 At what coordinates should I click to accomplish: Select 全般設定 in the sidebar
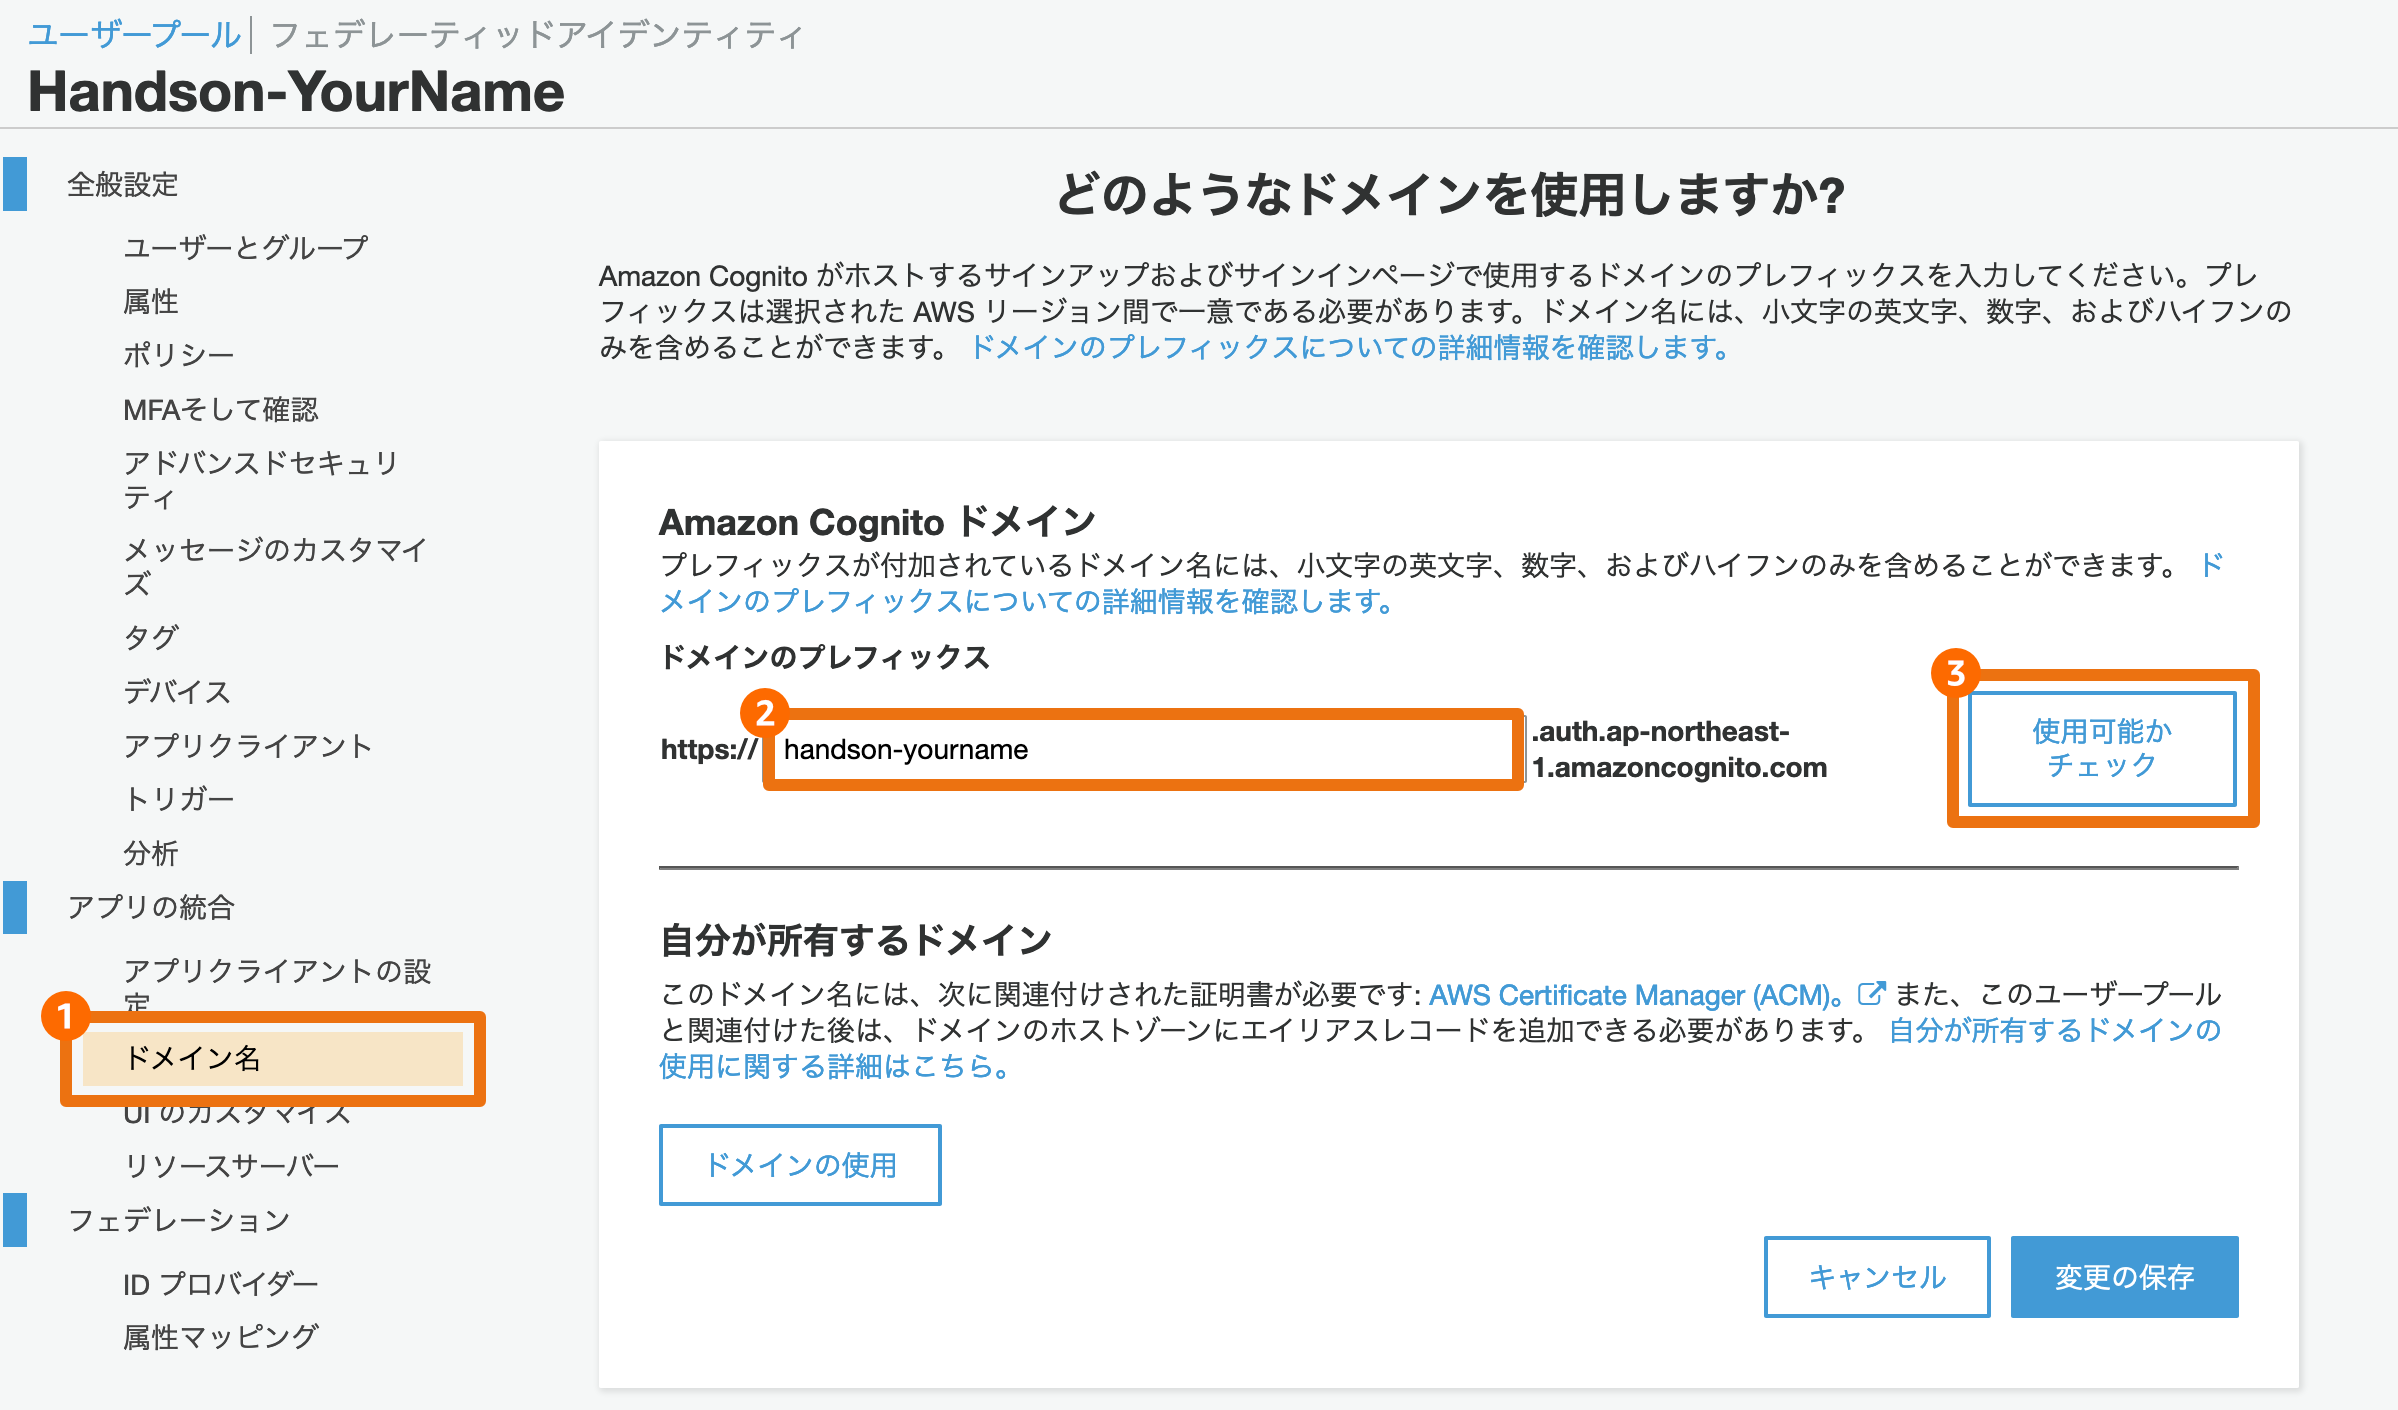pyautogui.click(x=122, y=185)
